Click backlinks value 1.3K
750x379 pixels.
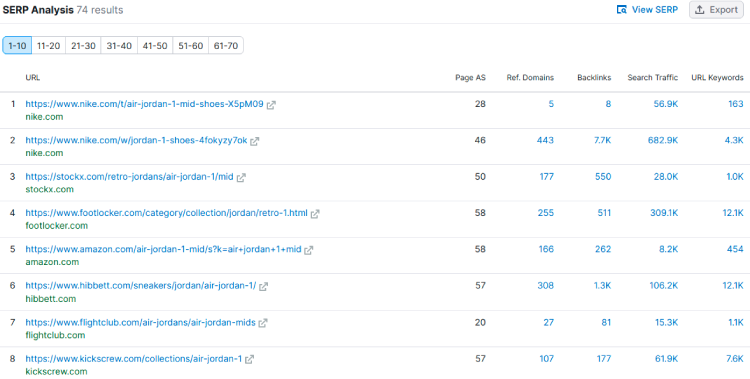pos(602,286)
